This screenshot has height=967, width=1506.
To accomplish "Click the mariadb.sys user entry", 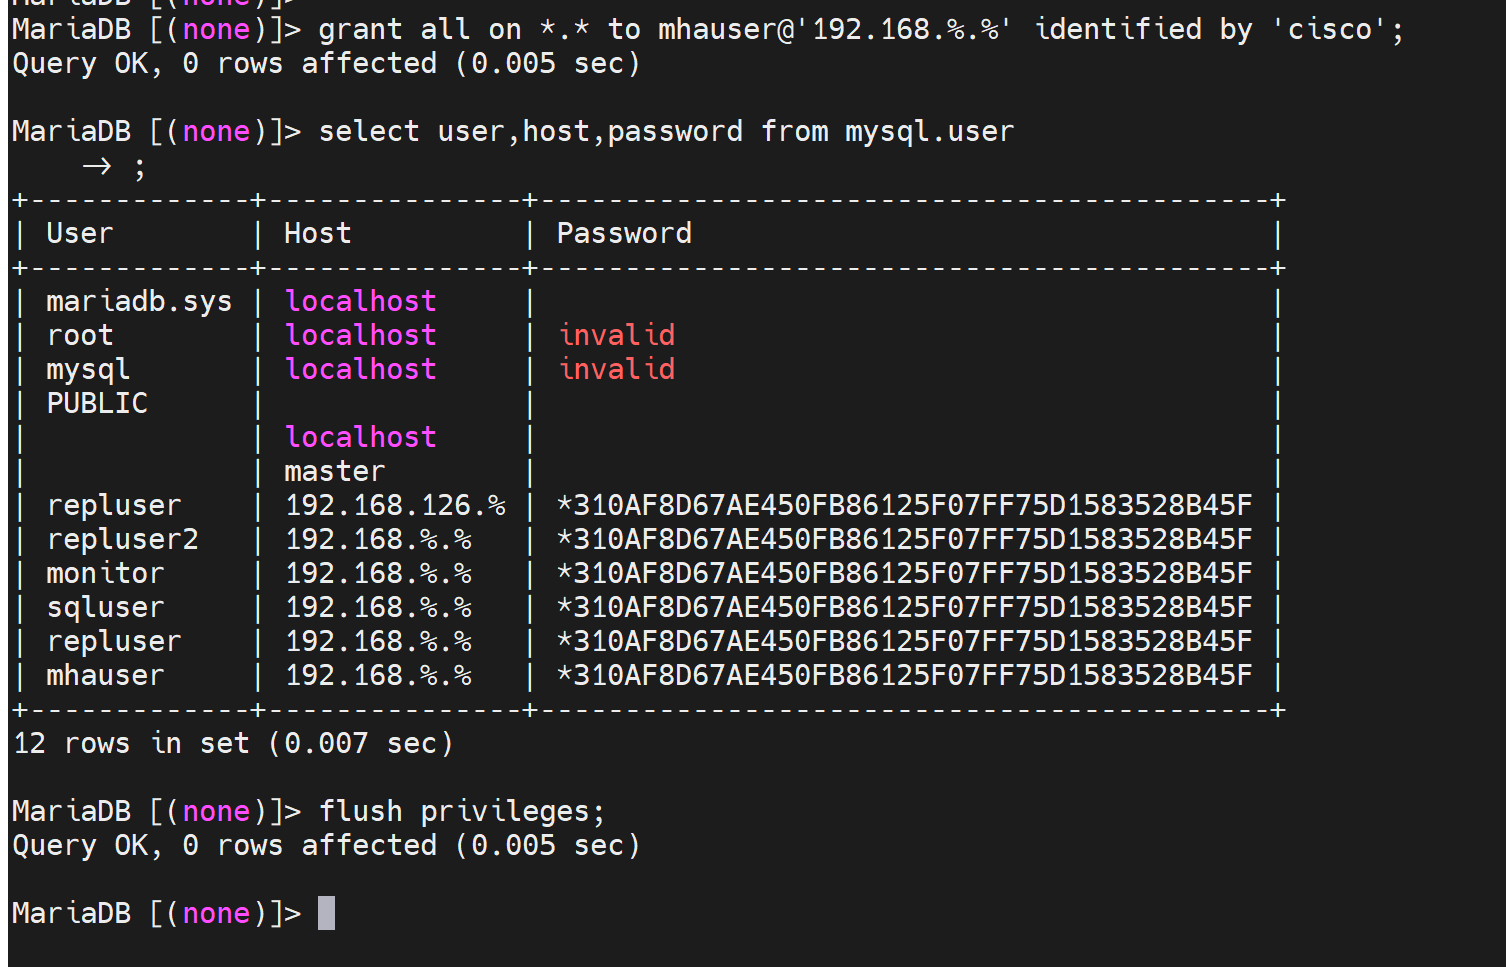I will coord(139,302).
